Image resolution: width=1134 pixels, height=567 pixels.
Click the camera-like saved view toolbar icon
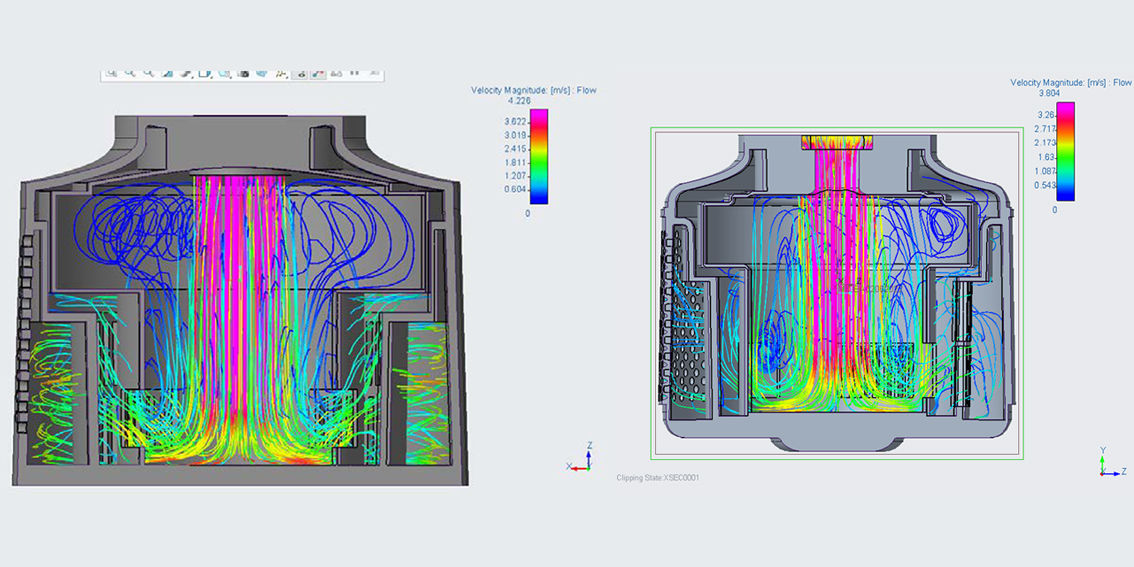pyautogui.click(x=244, y=74)
